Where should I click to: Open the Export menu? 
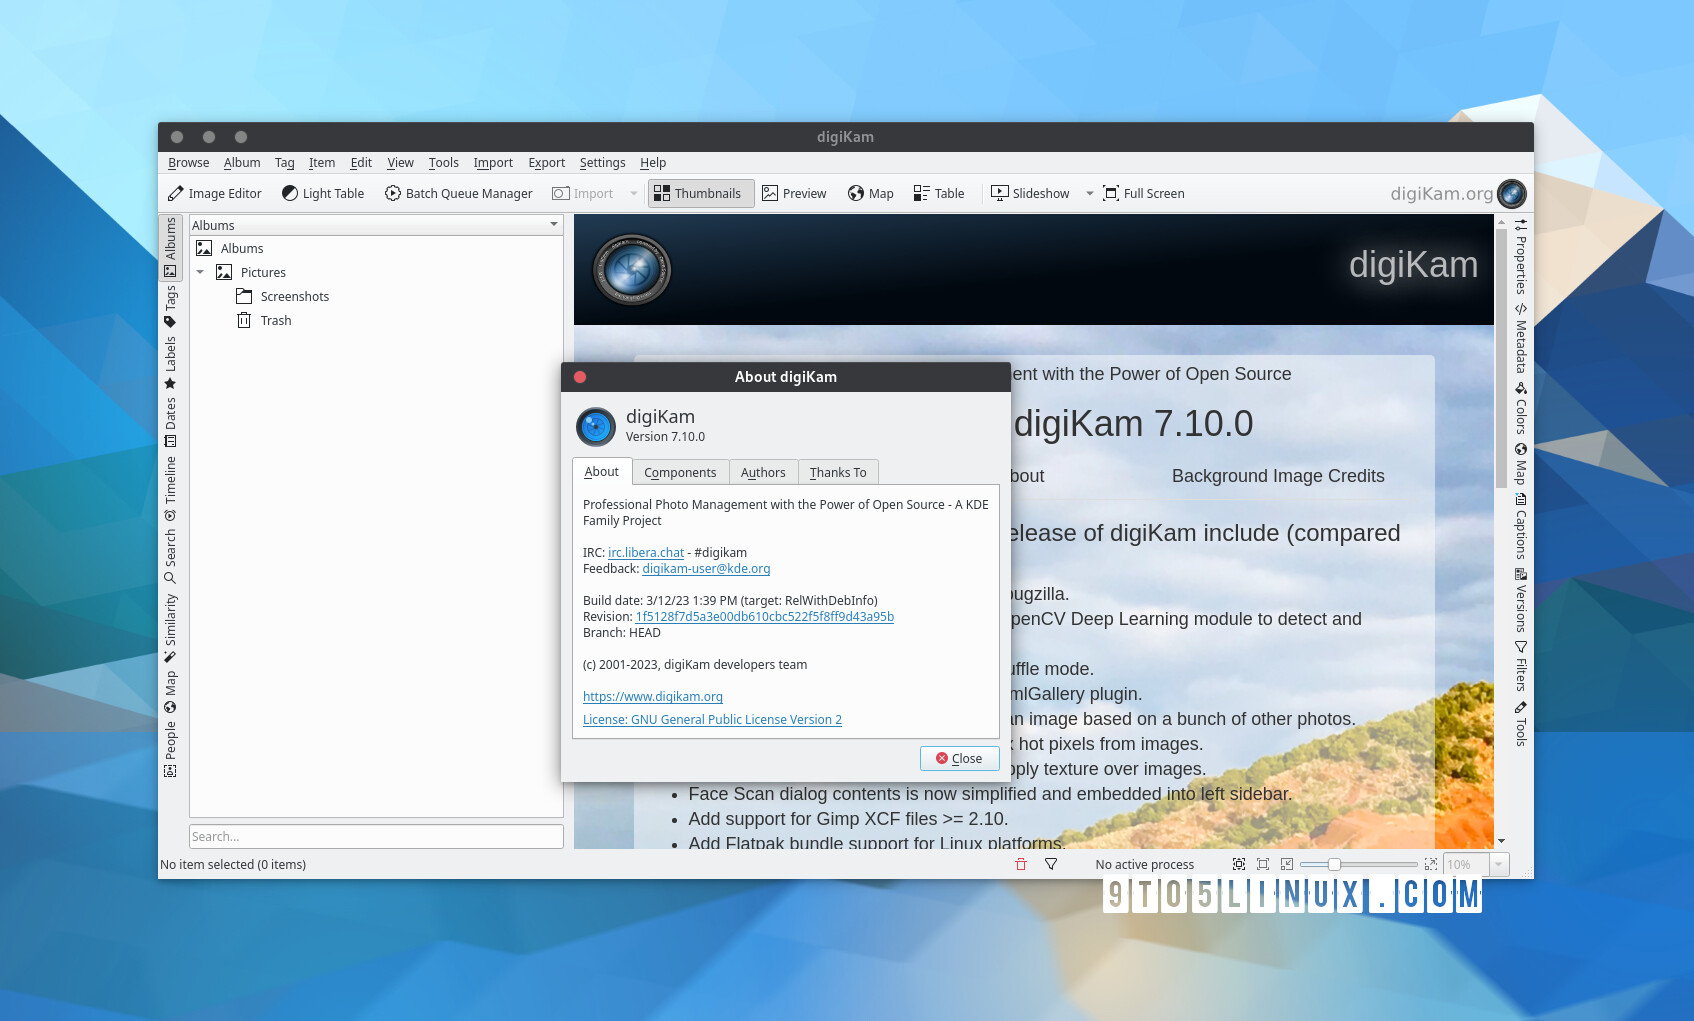tap(546, 163)
